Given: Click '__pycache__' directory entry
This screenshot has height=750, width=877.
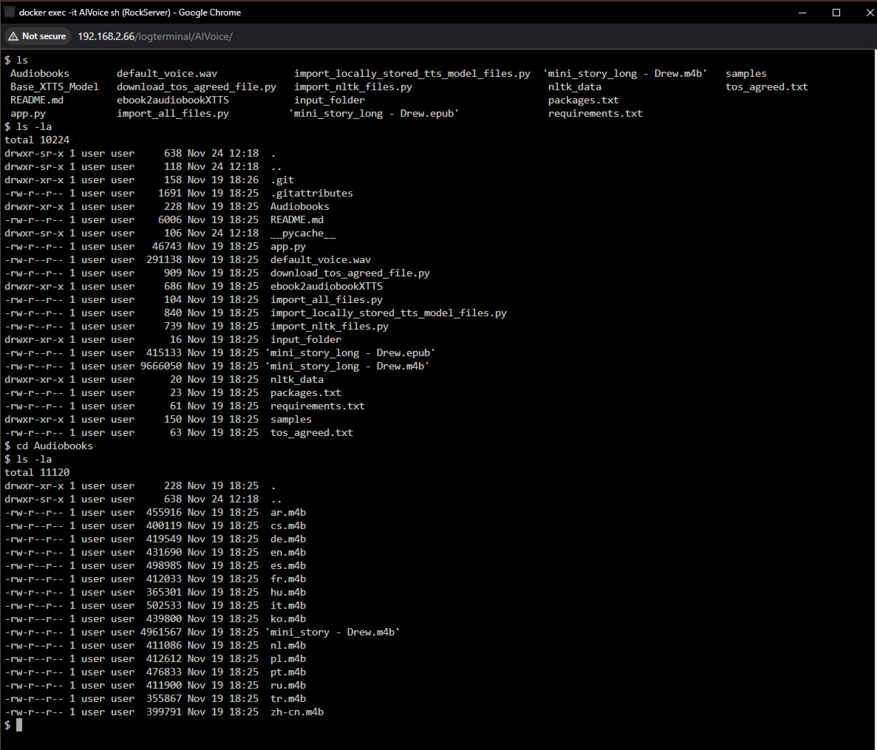Looking at the screenshot, I should (x=303, y=233).
